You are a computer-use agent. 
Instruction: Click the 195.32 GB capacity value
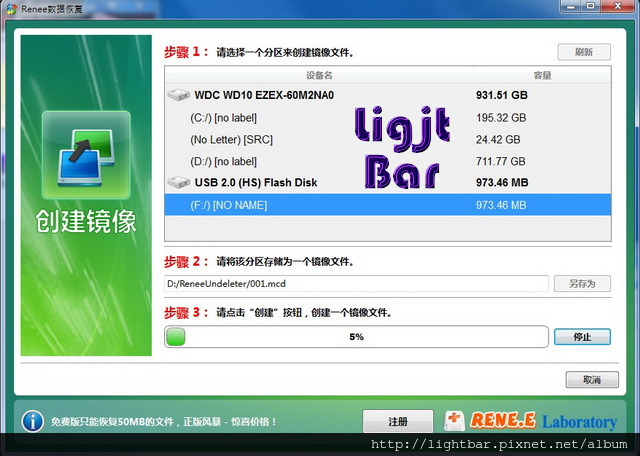[x=501, y=118]
